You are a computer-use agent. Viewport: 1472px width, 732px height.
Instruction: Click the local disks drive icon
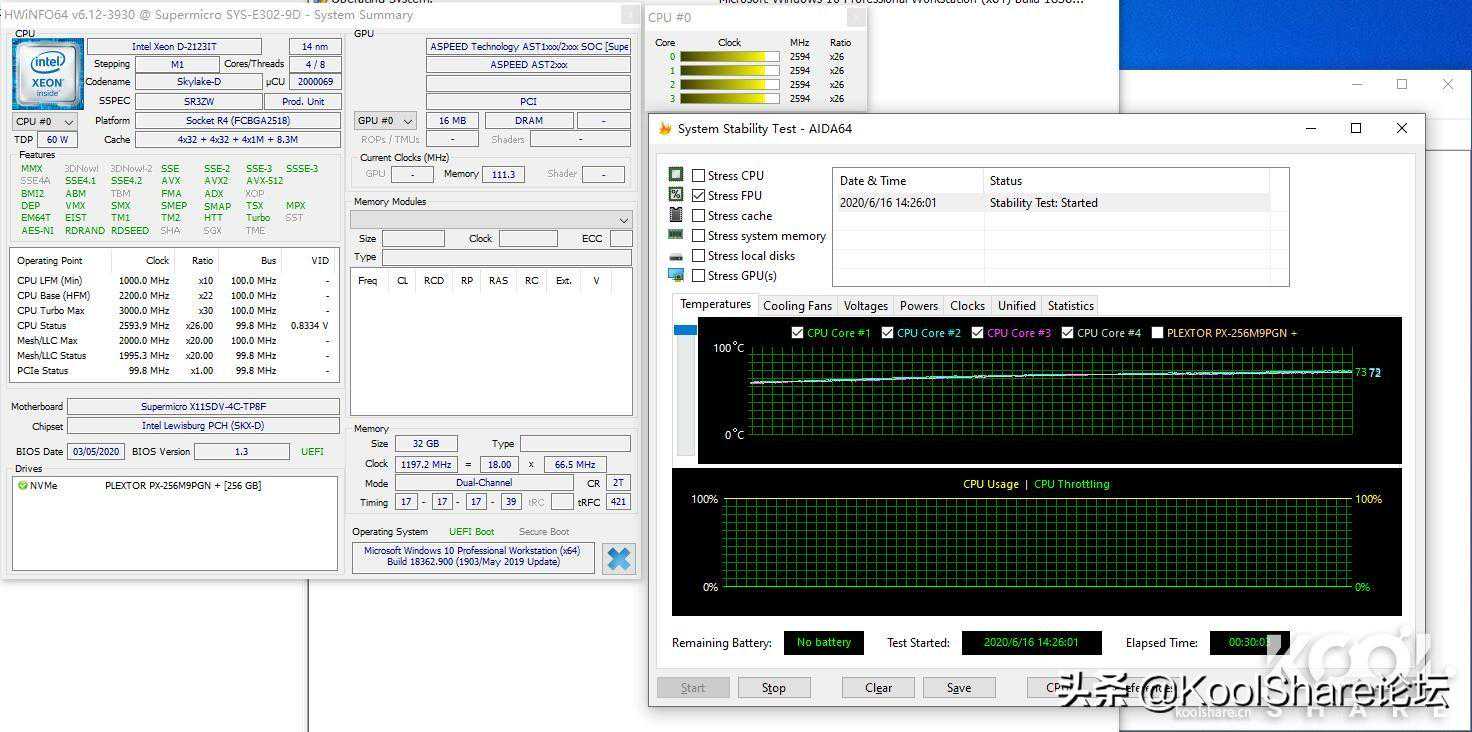[676, 256]
